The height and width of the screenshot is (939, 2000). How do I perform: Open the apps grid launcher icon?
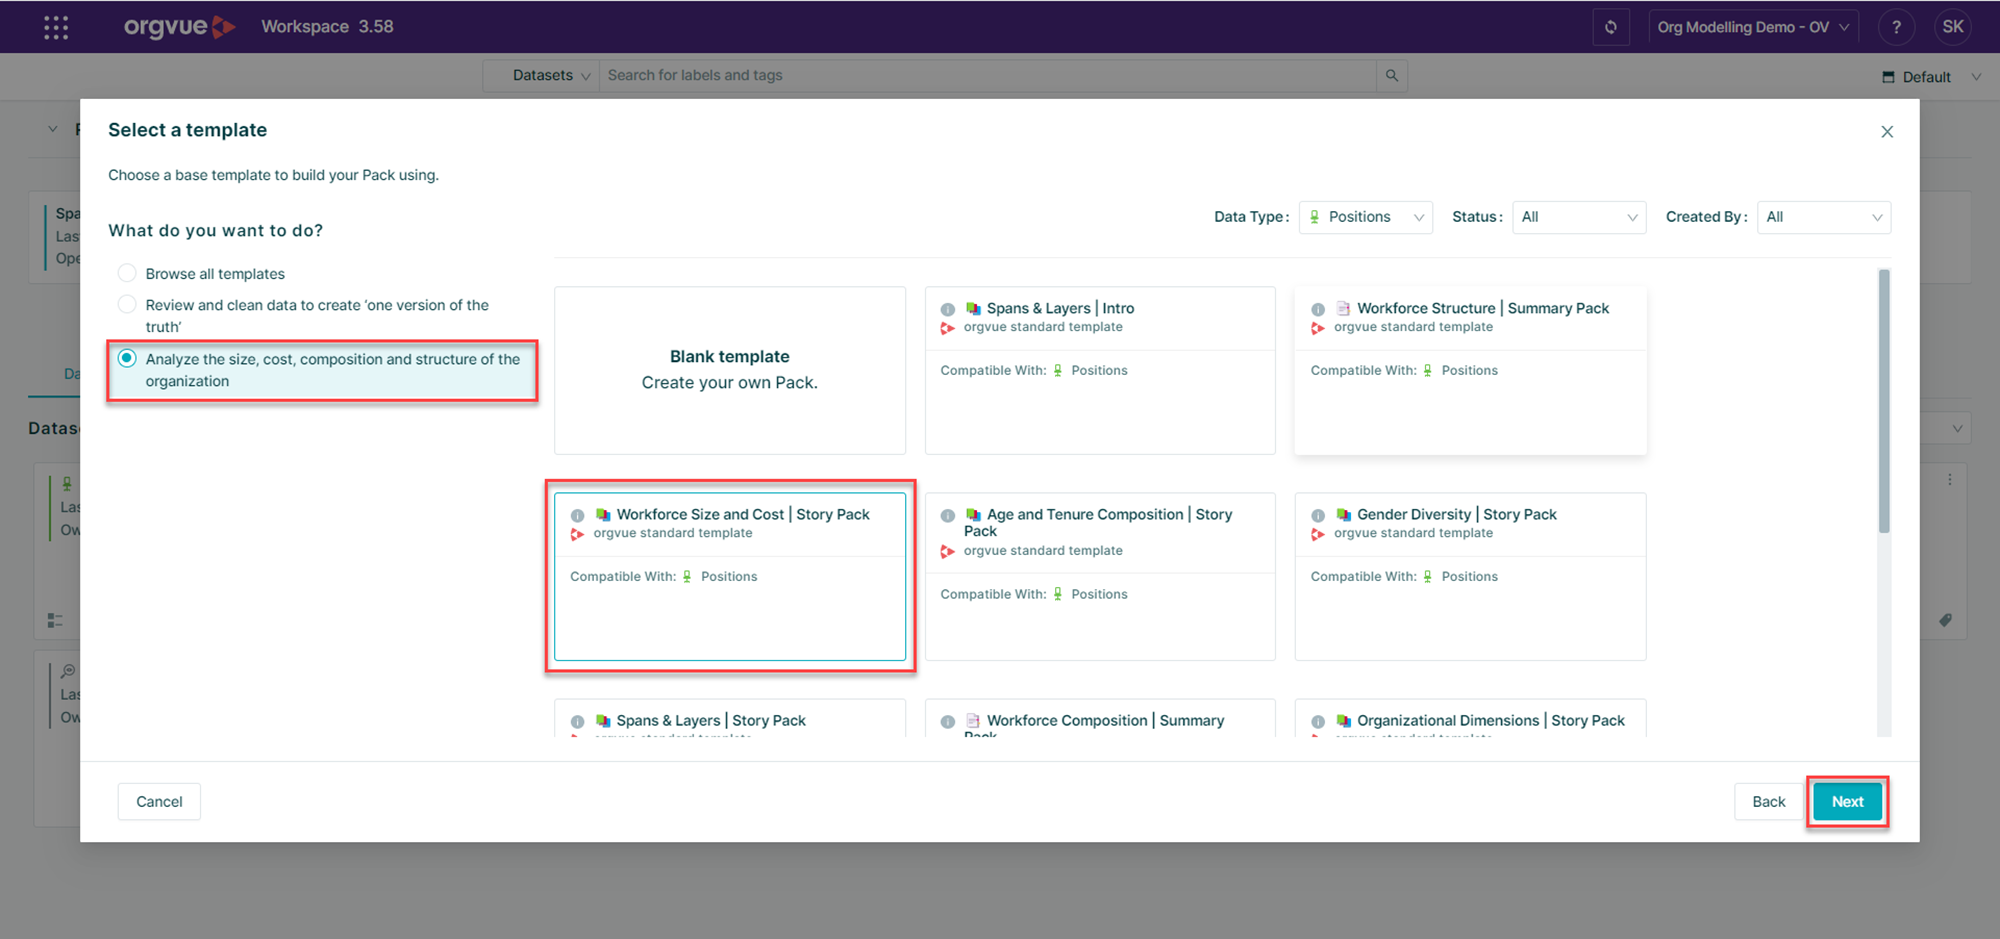(56, 27)
